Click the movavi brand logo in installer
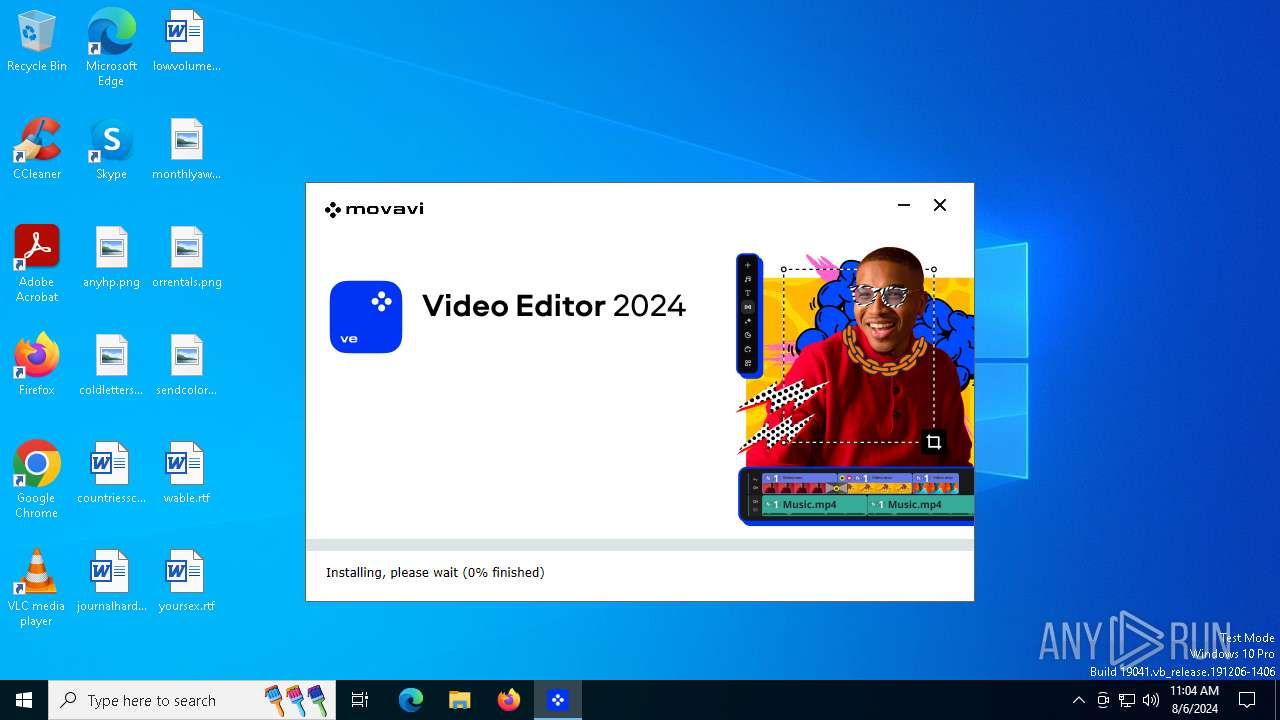This screenshot has height=720, width=1280. [x=374, y=209]
